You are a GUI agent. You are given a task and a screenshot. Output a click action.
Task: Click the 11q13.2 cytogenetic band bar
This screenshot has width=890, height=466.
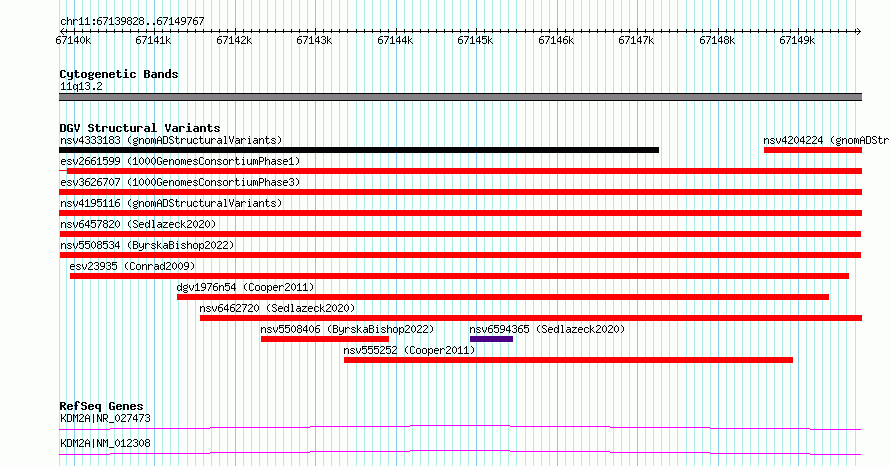[460, 97]
